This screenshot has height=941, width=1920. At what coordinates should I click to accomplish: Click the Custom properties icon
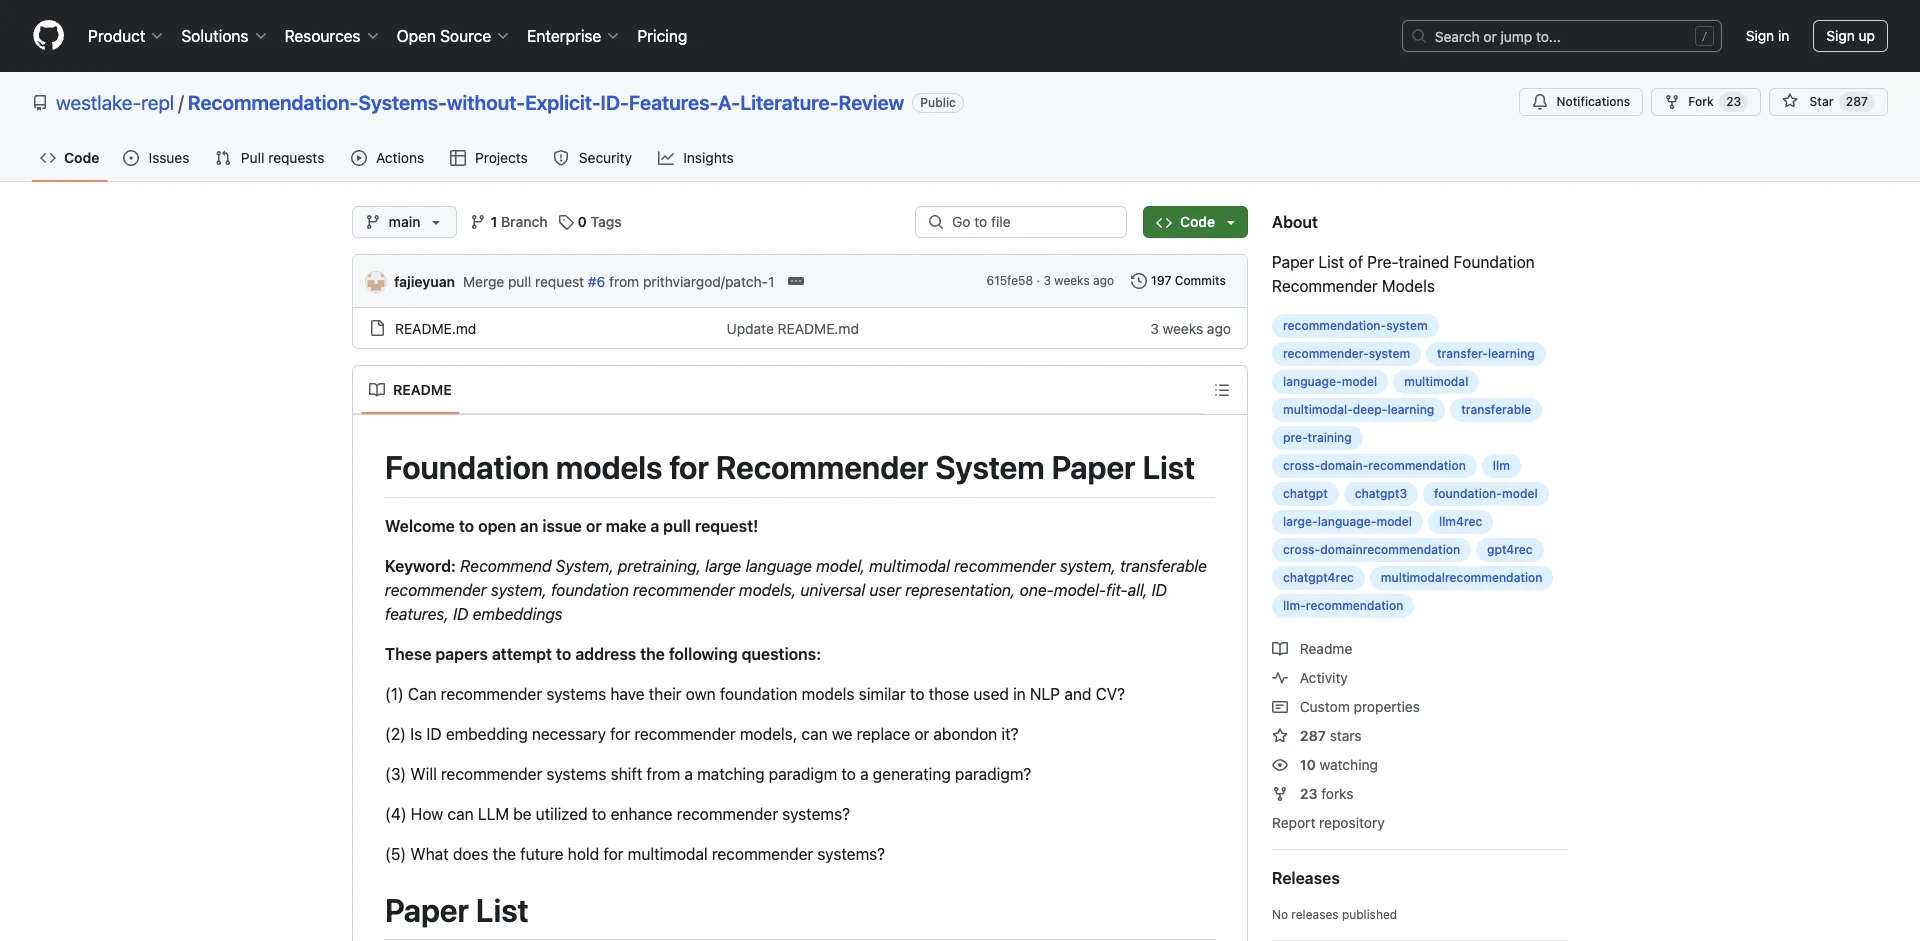click(x=1280, y=707)
